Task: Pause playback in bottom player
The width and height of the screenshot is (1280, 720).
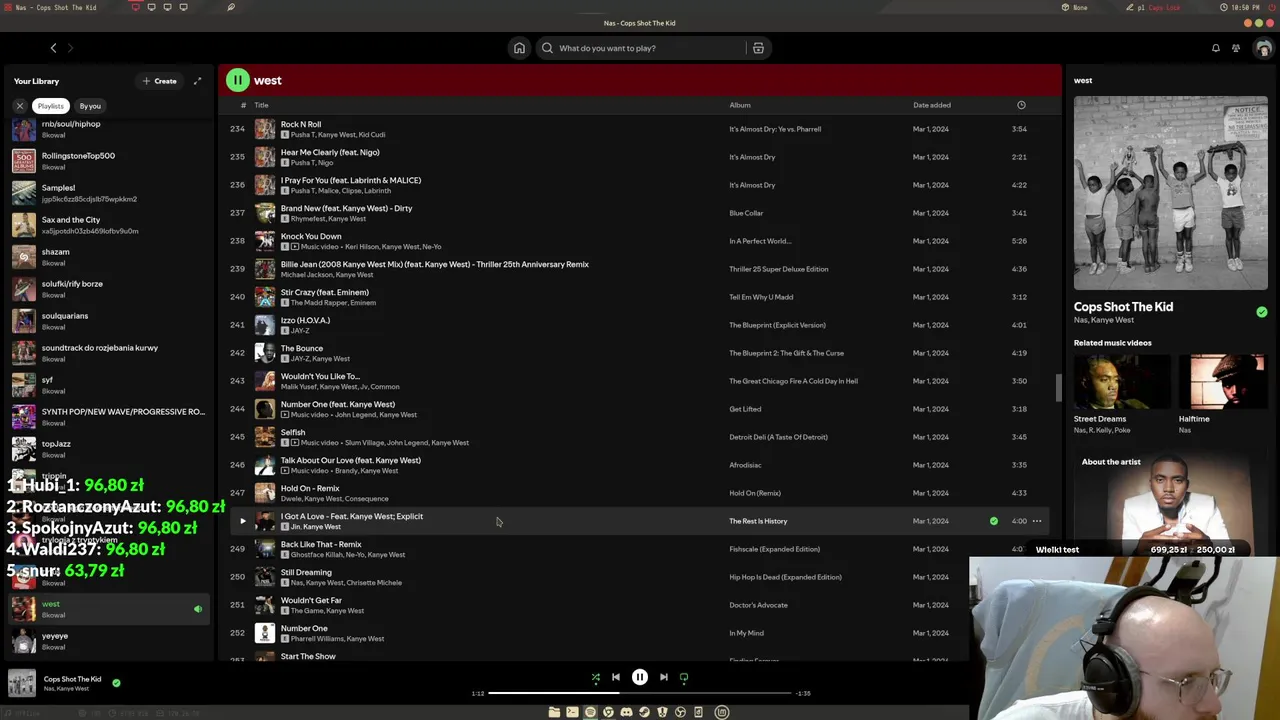Action: [x=639, y=677]
